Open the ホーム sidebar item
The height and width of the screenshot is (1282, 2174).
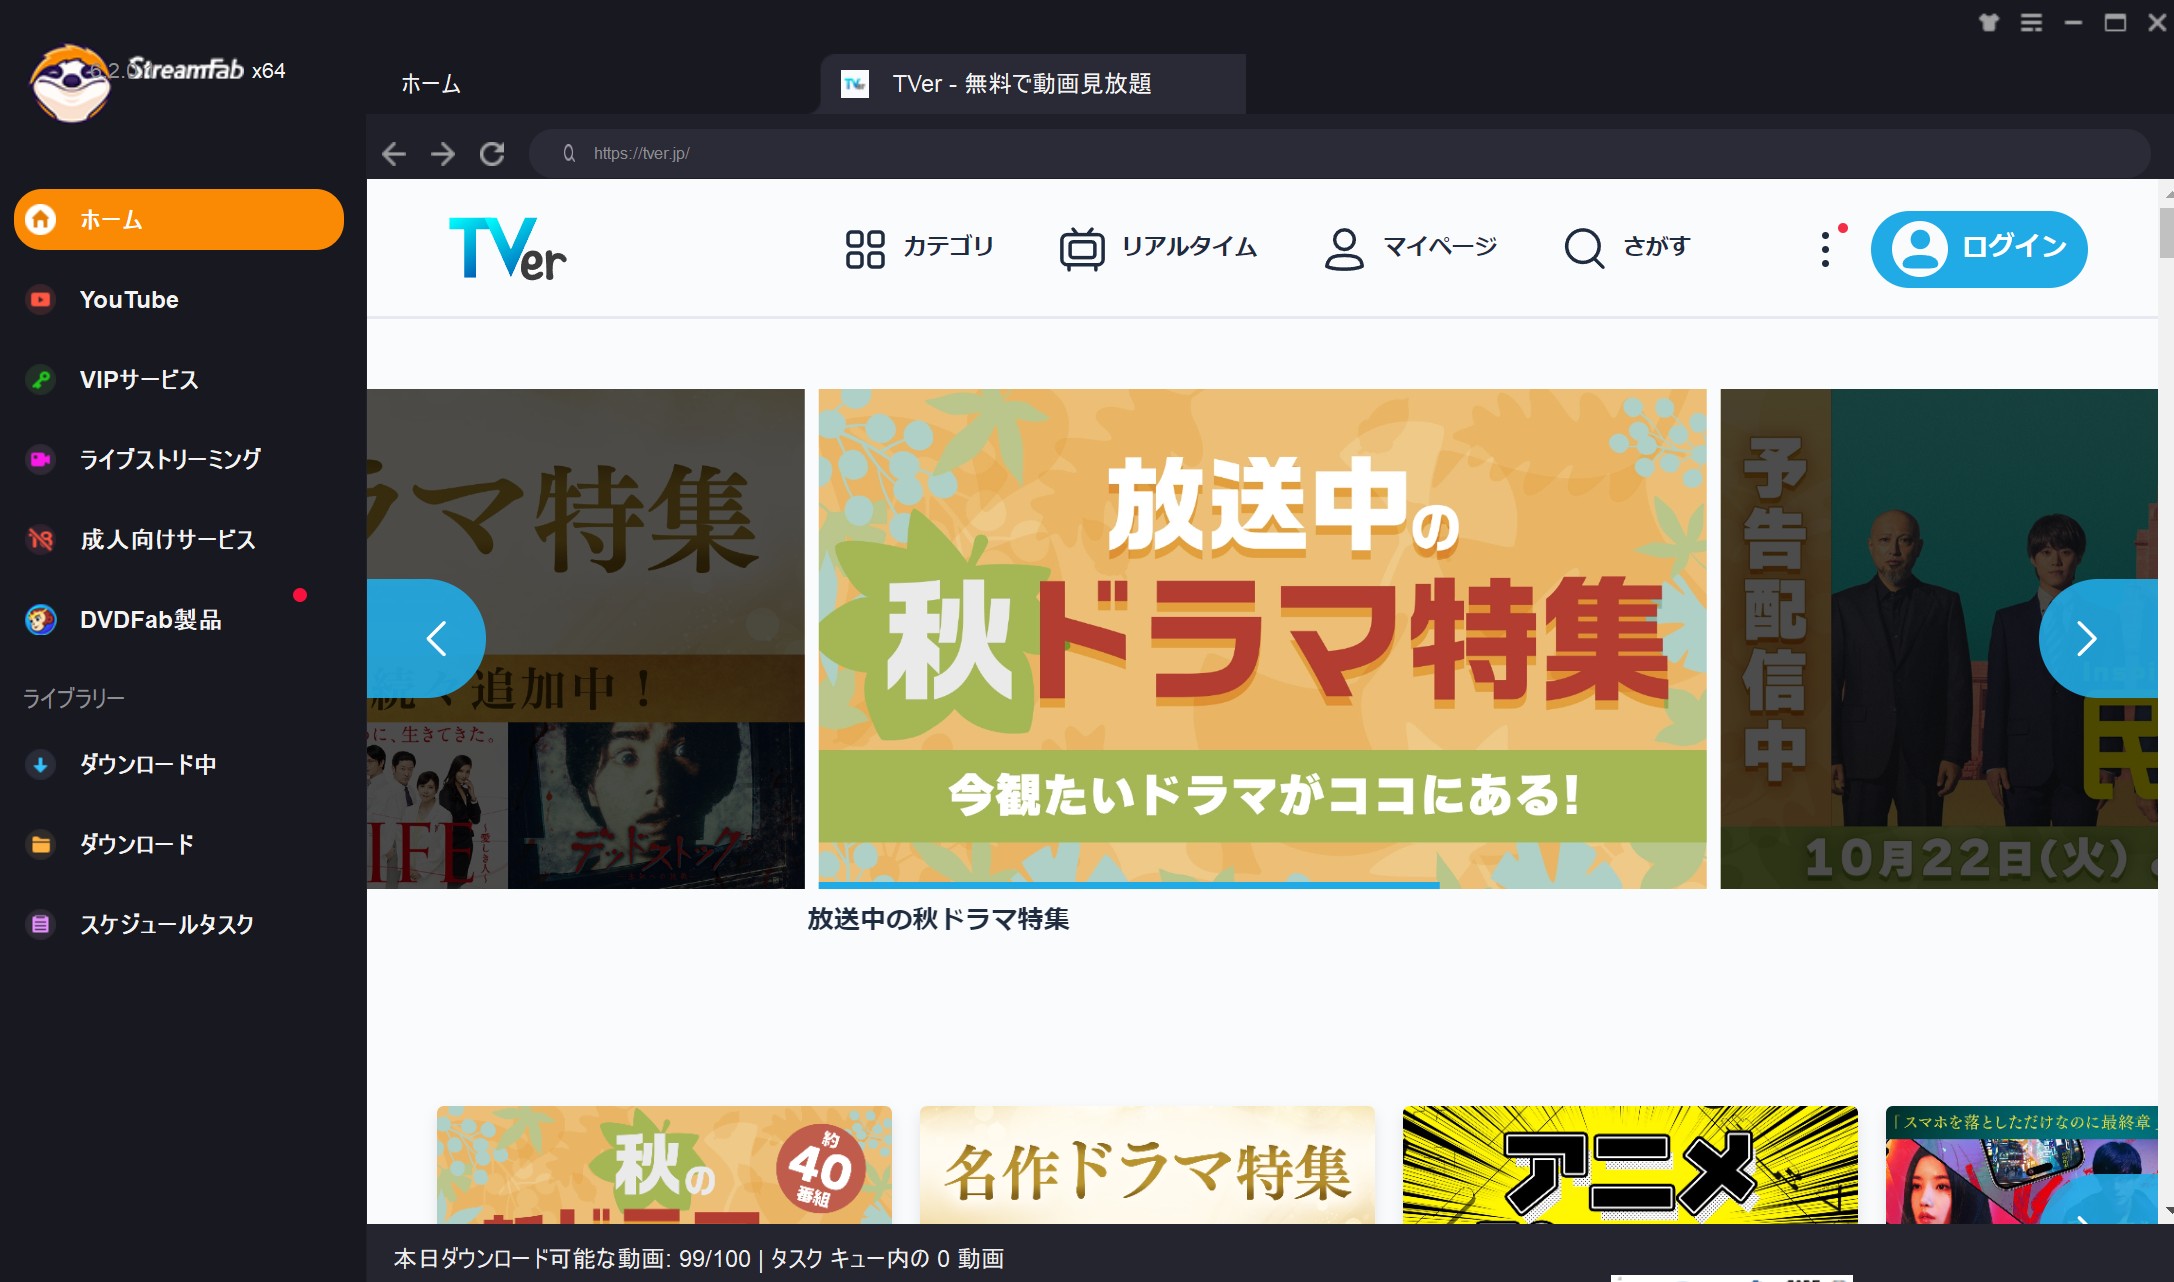point(179,219)
